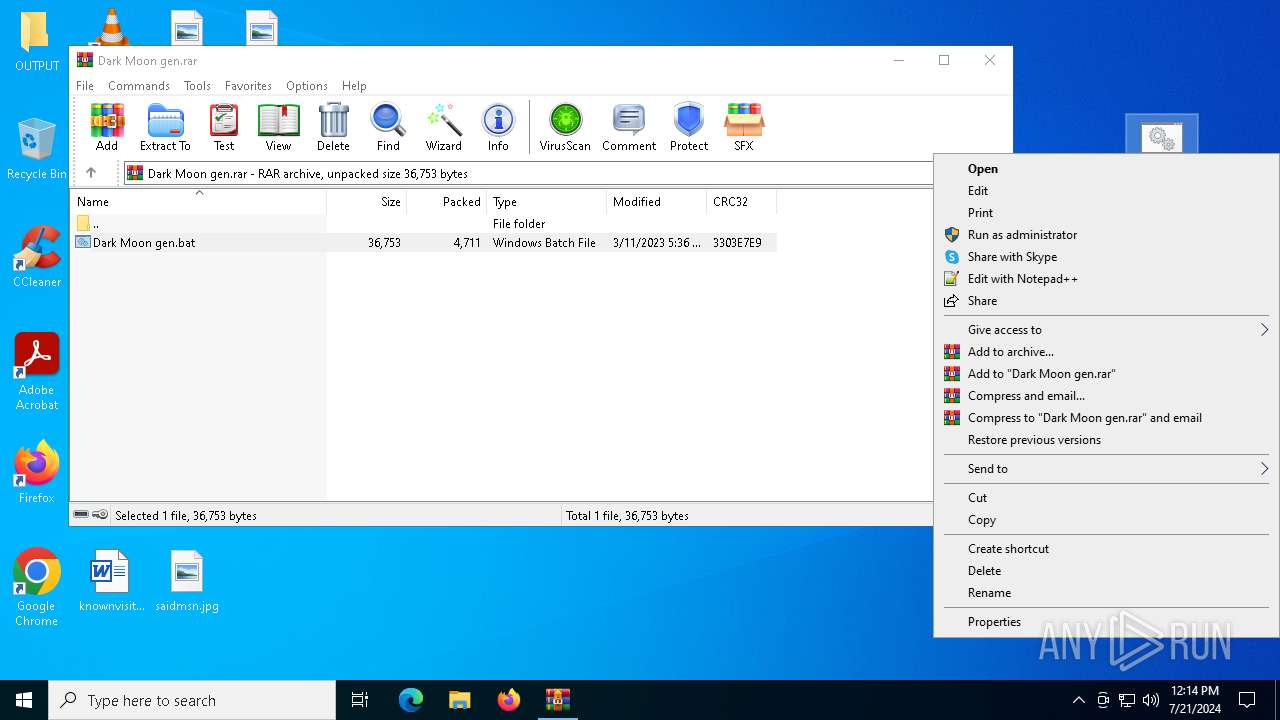The width and height of the screenshot is (1280, 720).
Task: Open the Comment tool
Action: (629, 127)
